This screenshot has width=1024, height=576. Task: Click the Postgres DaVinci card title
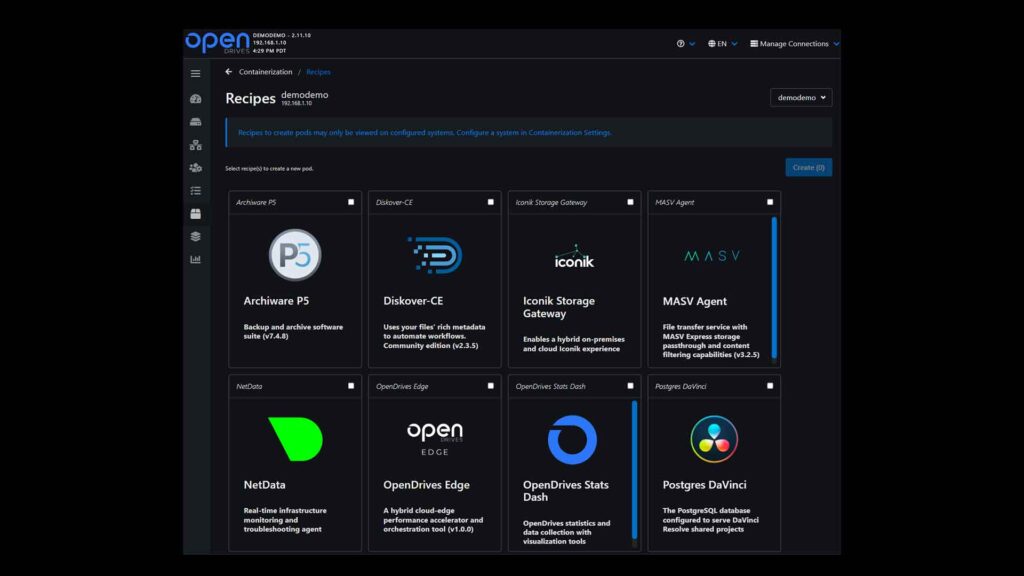click(704, 485)
